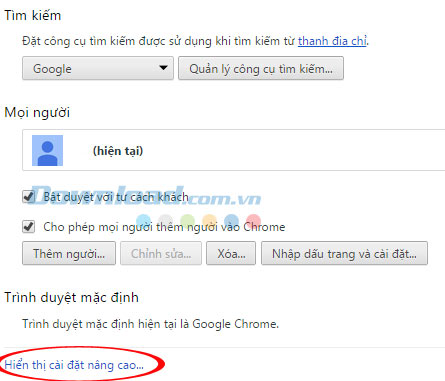The image size is (445, 381).
Task: Click the 'Mọi người' section heading
Action: pos(37,112)
